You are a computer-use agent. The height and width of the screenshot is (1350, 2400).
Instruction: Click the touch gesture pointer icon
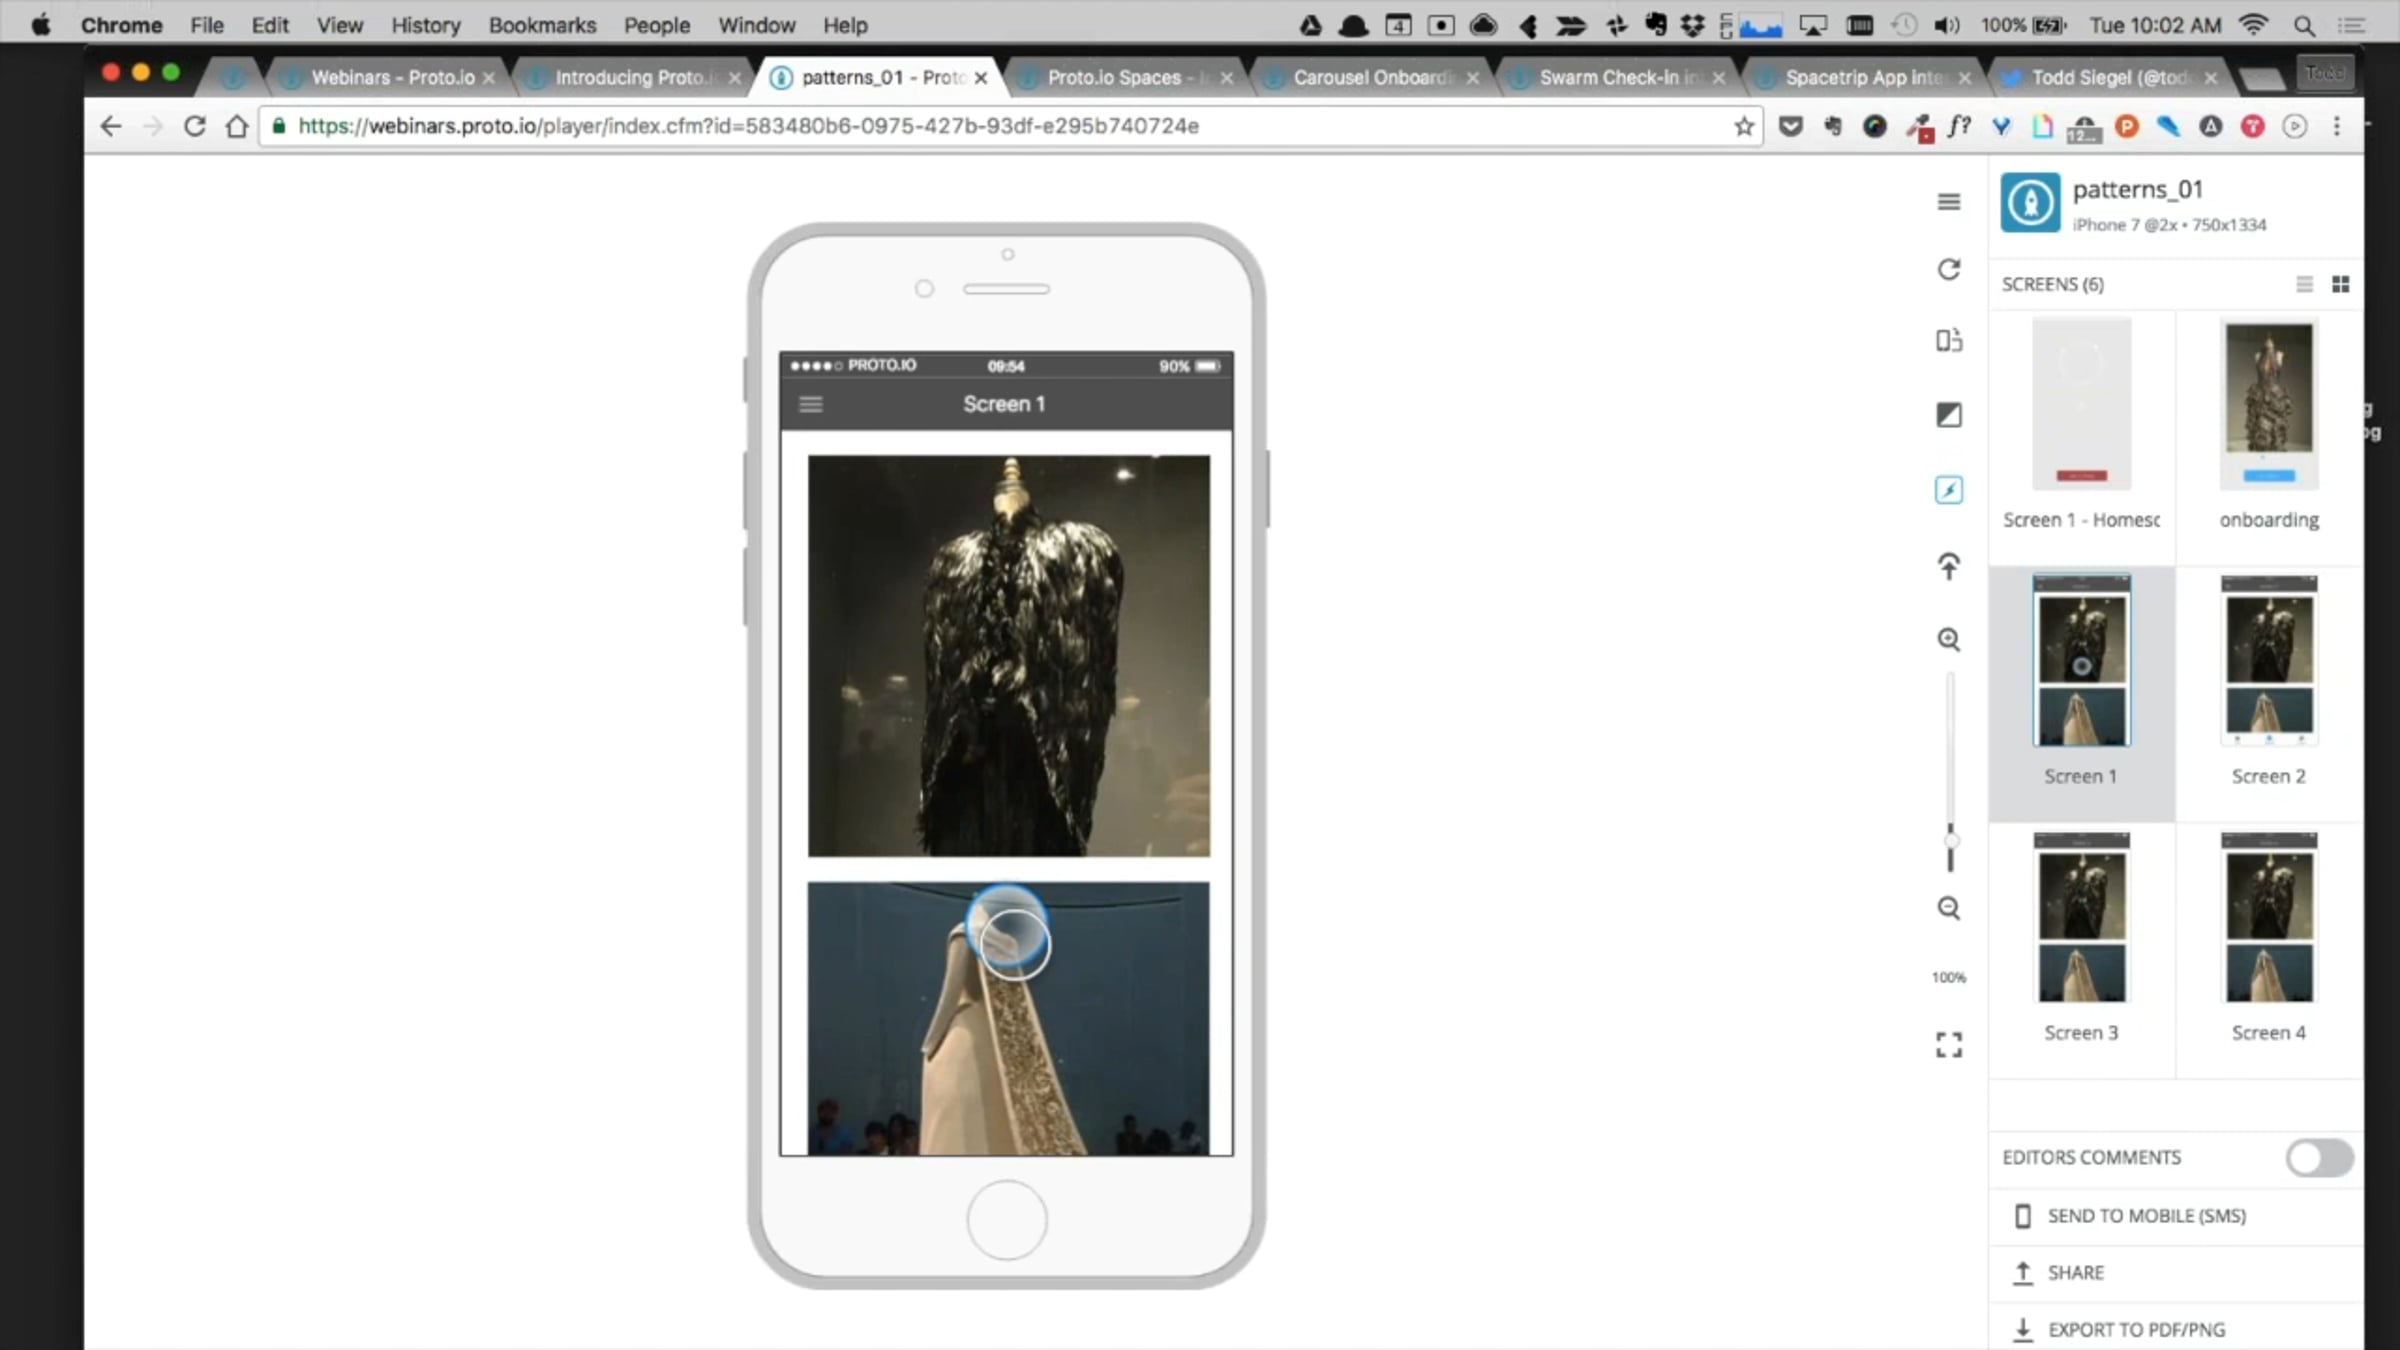pos(1948,566)
